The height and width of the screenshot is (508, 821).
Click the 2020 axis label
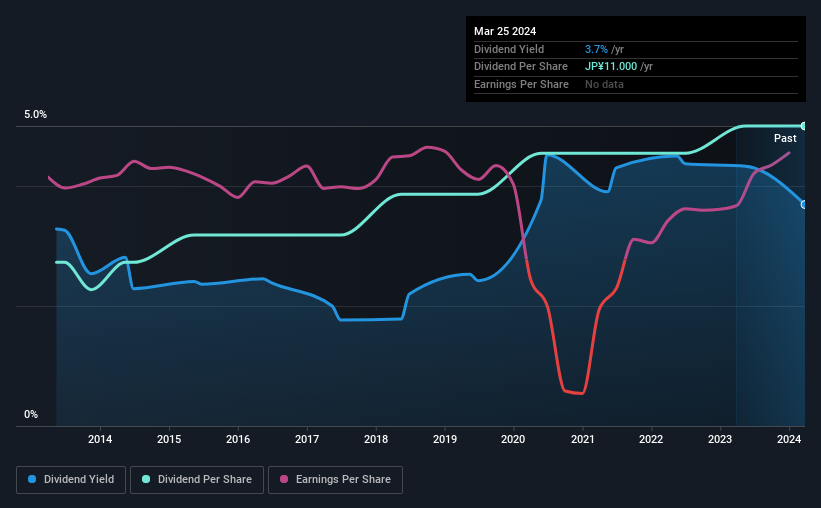[x=513, y=439]
